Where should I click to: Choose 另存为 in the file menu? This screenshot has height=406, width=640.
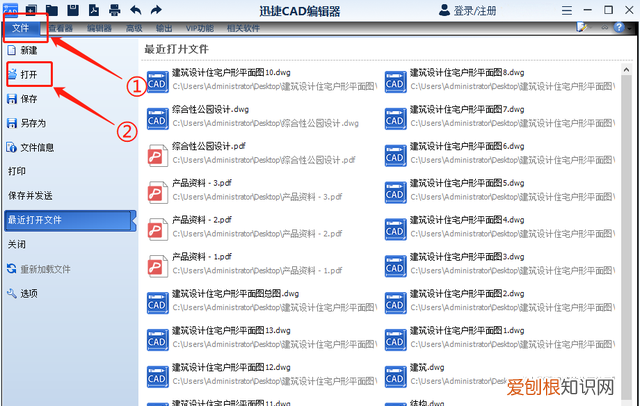27,123
